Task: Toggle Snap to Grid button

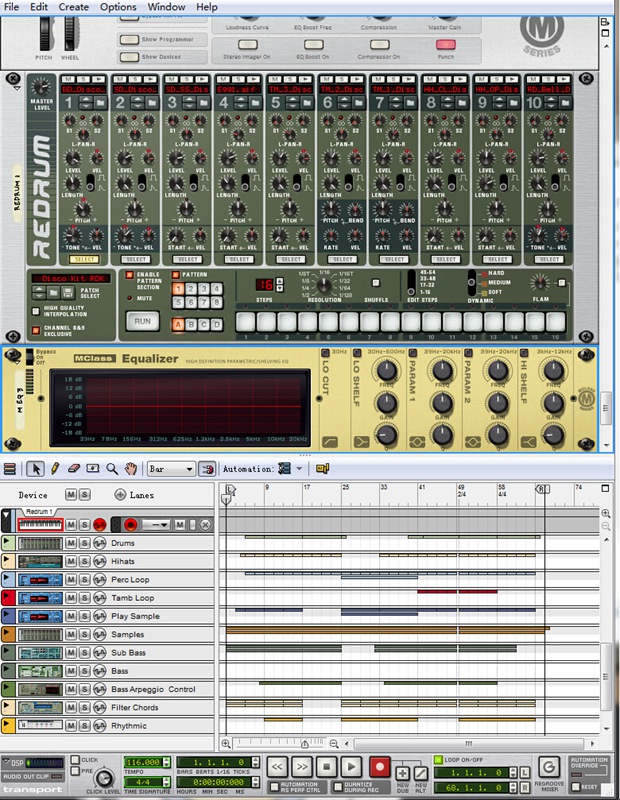Action: (208, 468)
